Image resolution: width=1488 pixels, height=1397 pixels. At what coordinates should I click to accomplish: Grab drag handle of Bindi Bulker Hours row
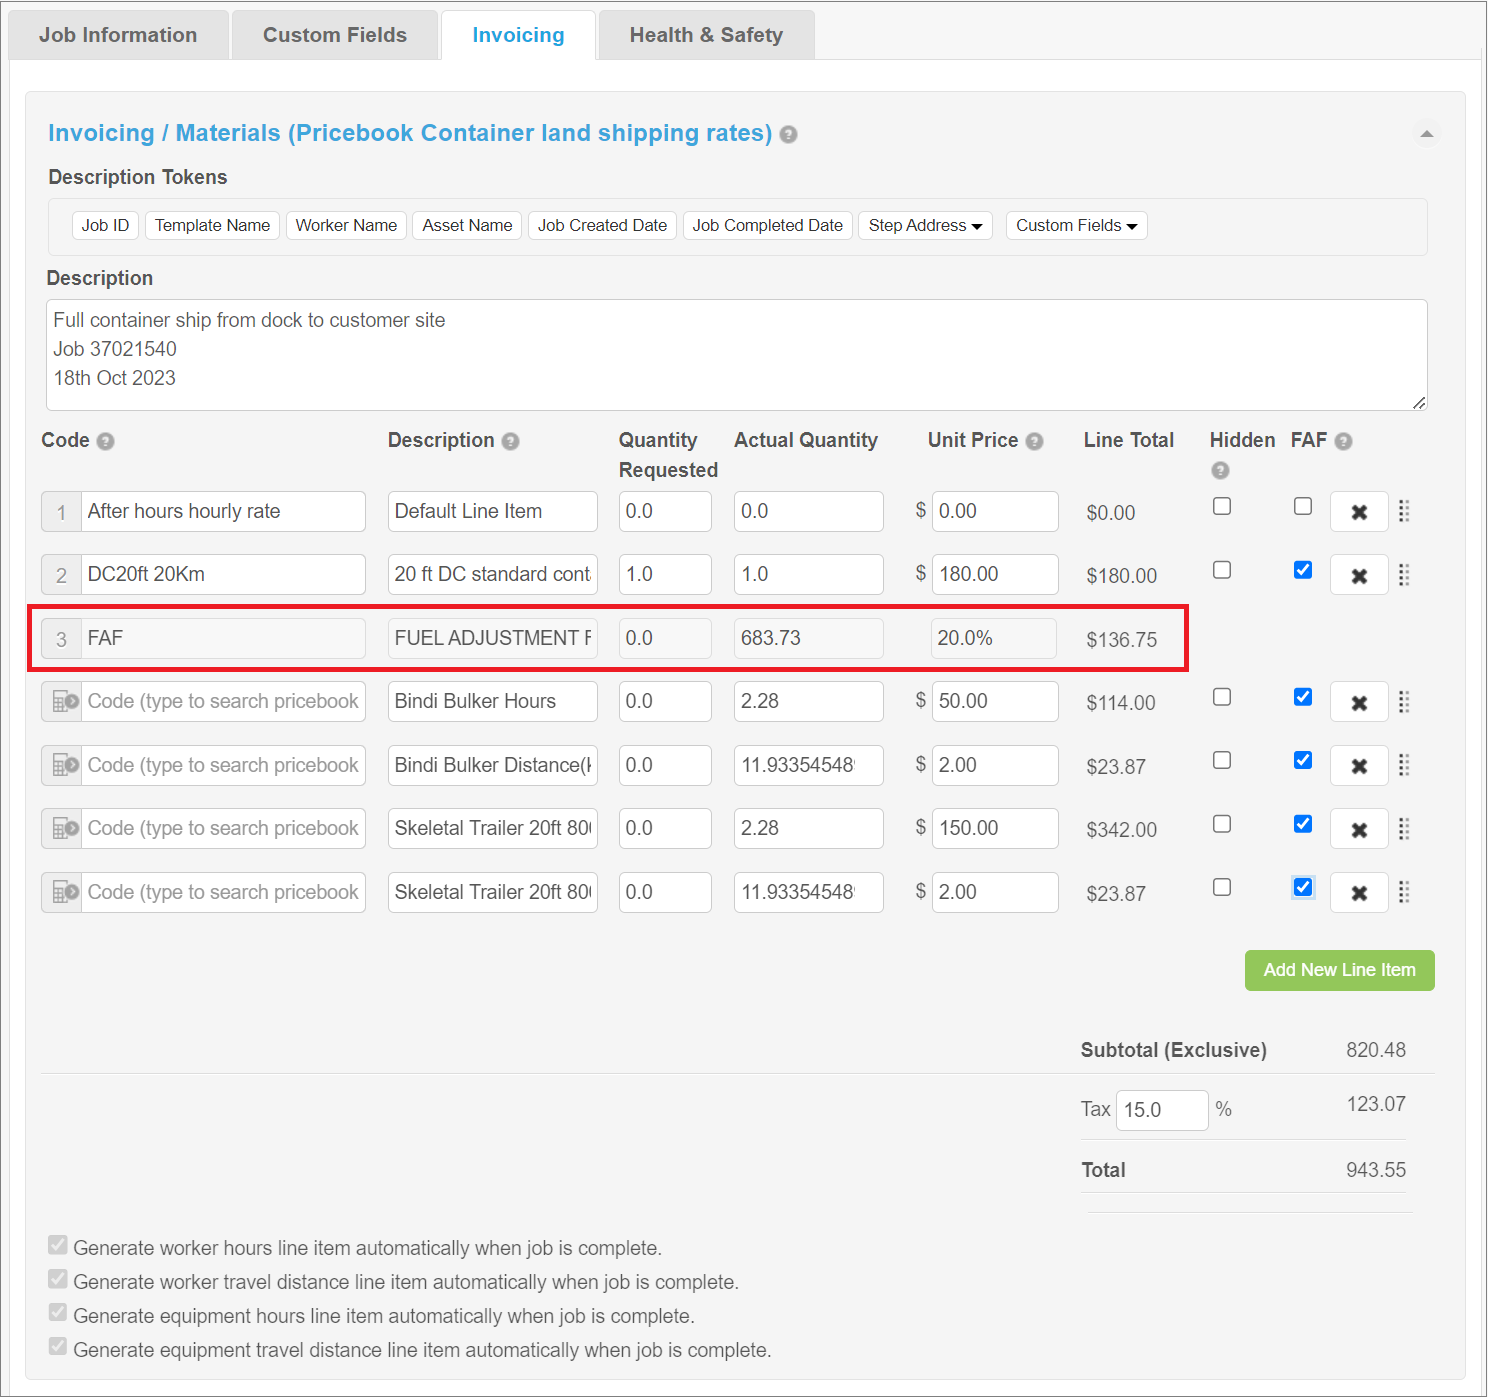coord(1404,702)
